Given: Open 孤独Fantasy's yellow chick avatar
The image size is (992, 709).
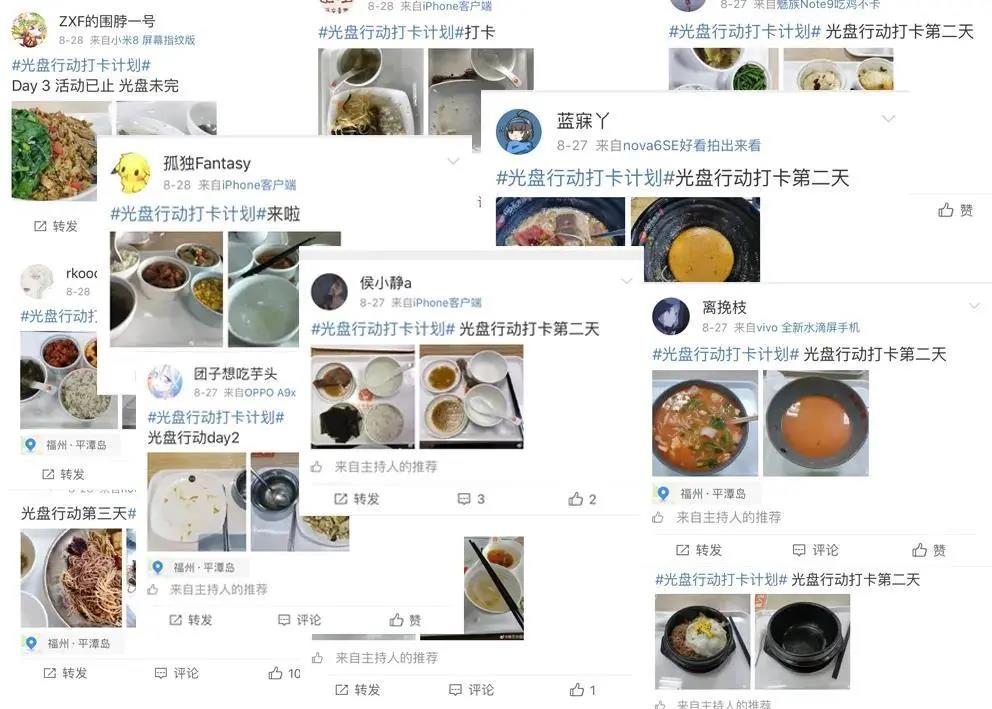Looking at the screenshot, I should [x=132, y=173].
